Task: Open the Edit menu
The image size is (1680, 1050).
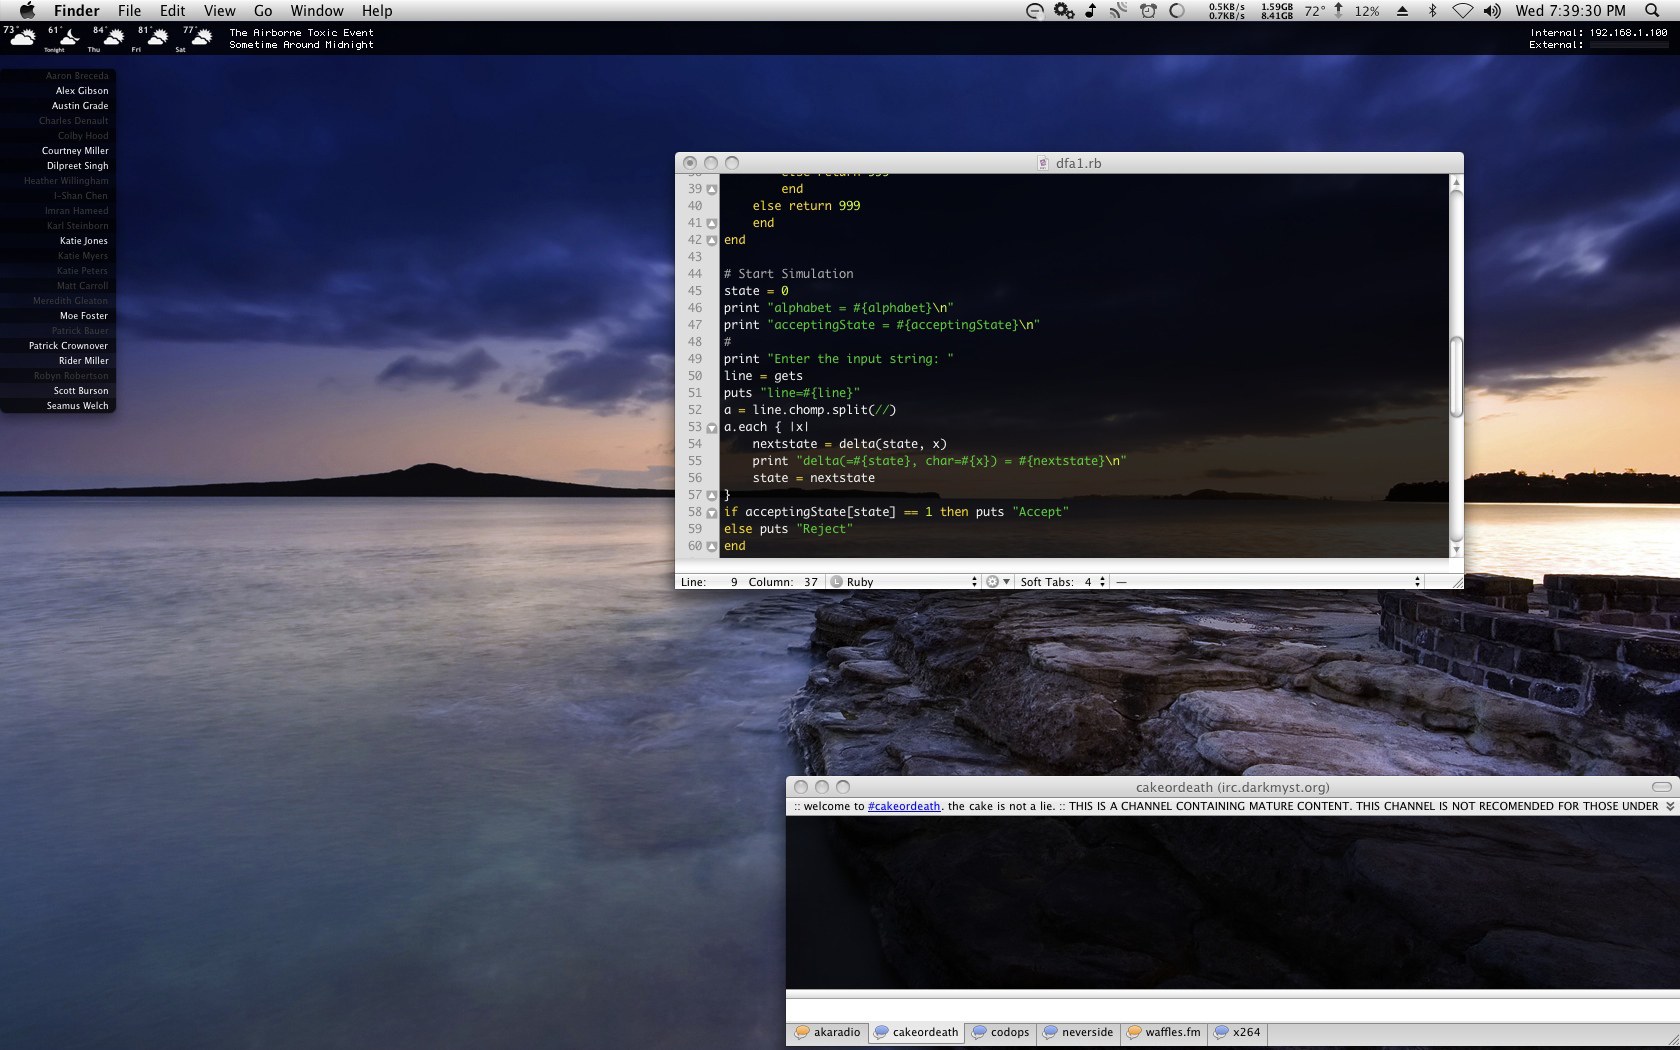Action: point(173,11)
